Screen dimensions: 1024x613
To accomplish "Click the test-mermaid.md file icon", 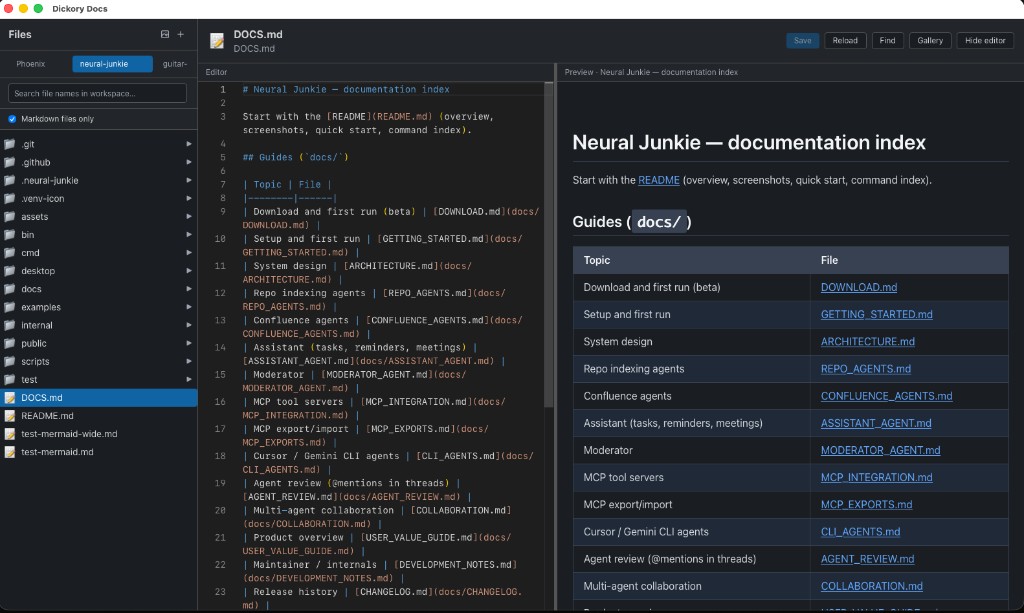I will 10,452.
